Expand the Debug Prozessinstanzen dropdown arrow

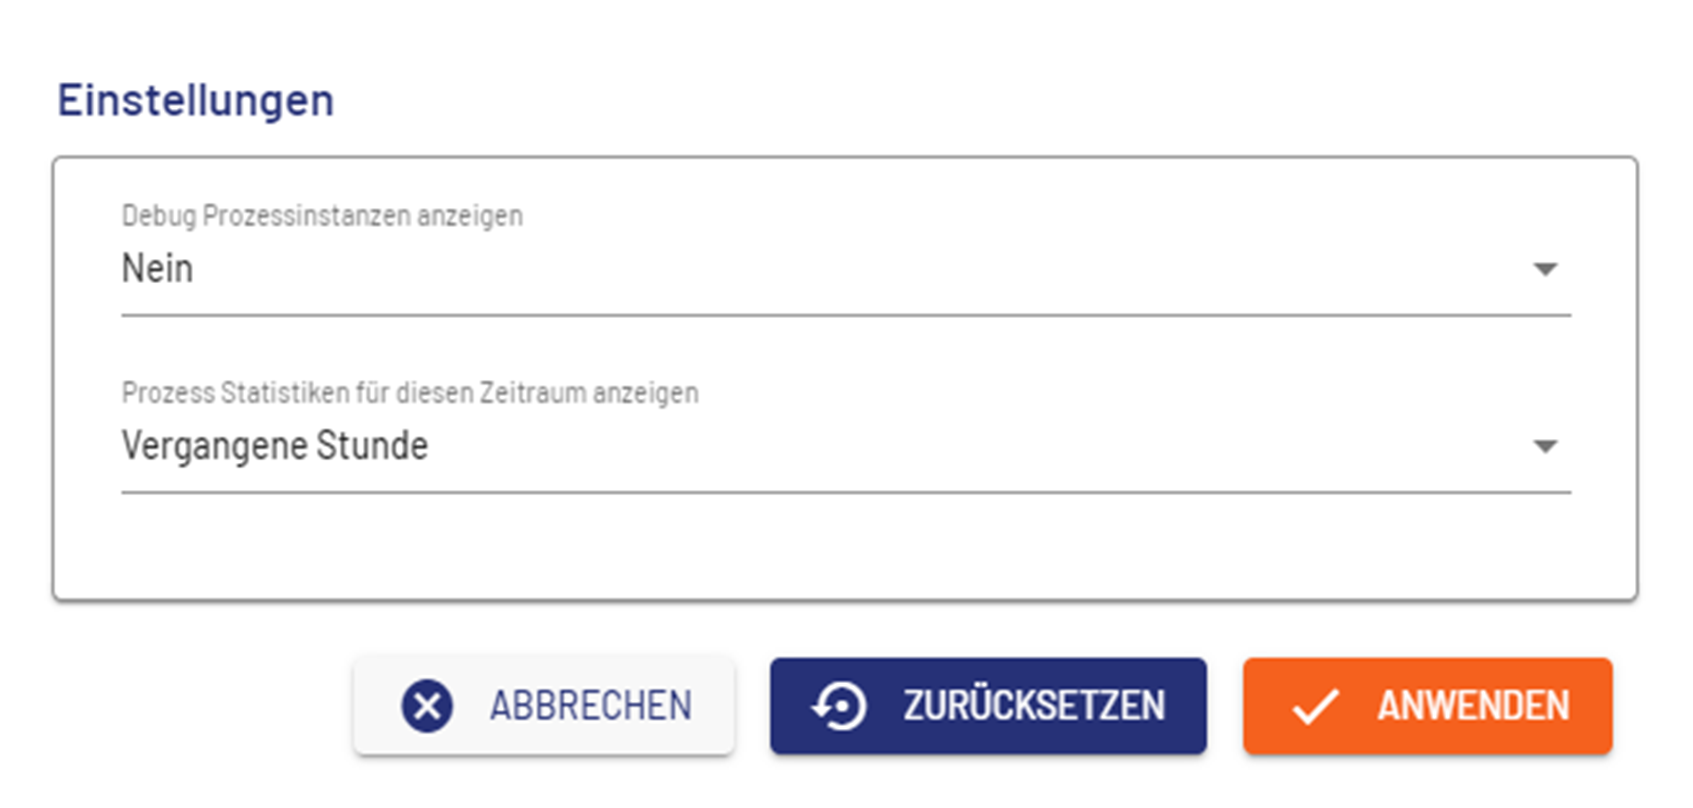point(1545,269)
